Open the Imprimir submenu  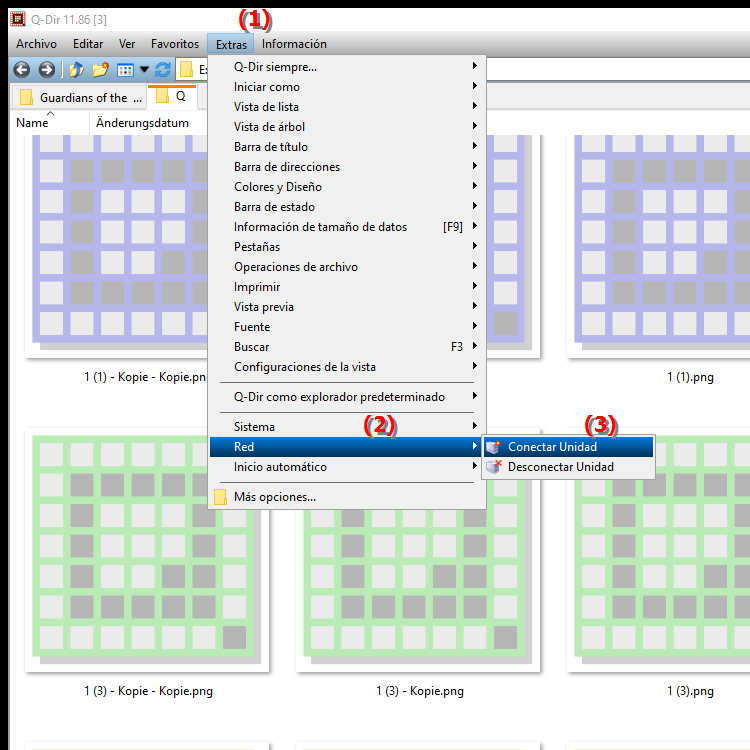tap(348, 287)
